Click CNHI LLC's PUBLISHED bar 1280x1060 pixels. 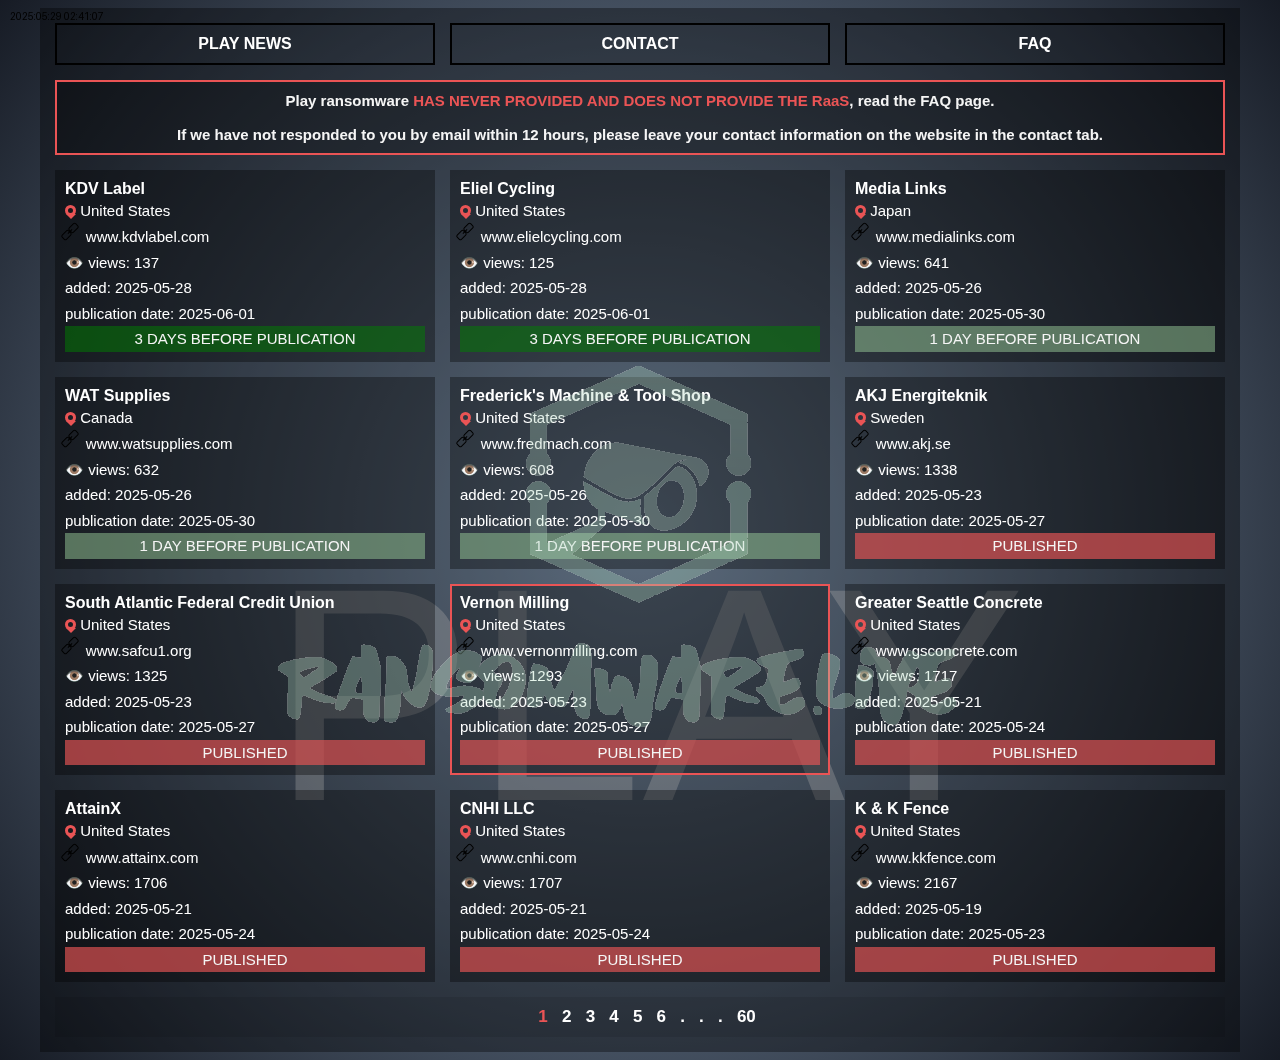640,960
